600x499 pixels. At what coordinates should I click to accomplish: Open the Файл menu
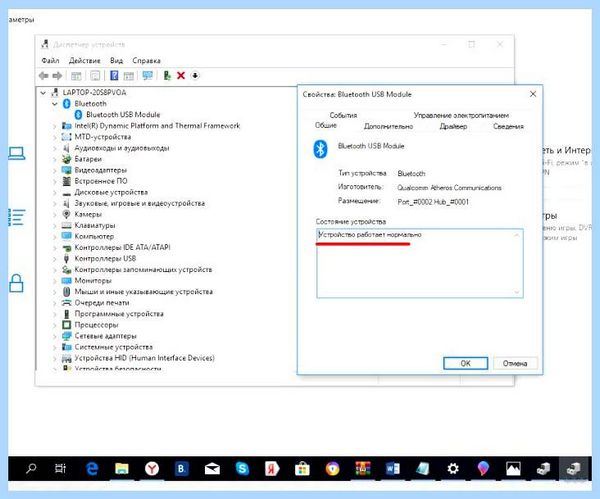pyautogui.click(x=51, y=60)
